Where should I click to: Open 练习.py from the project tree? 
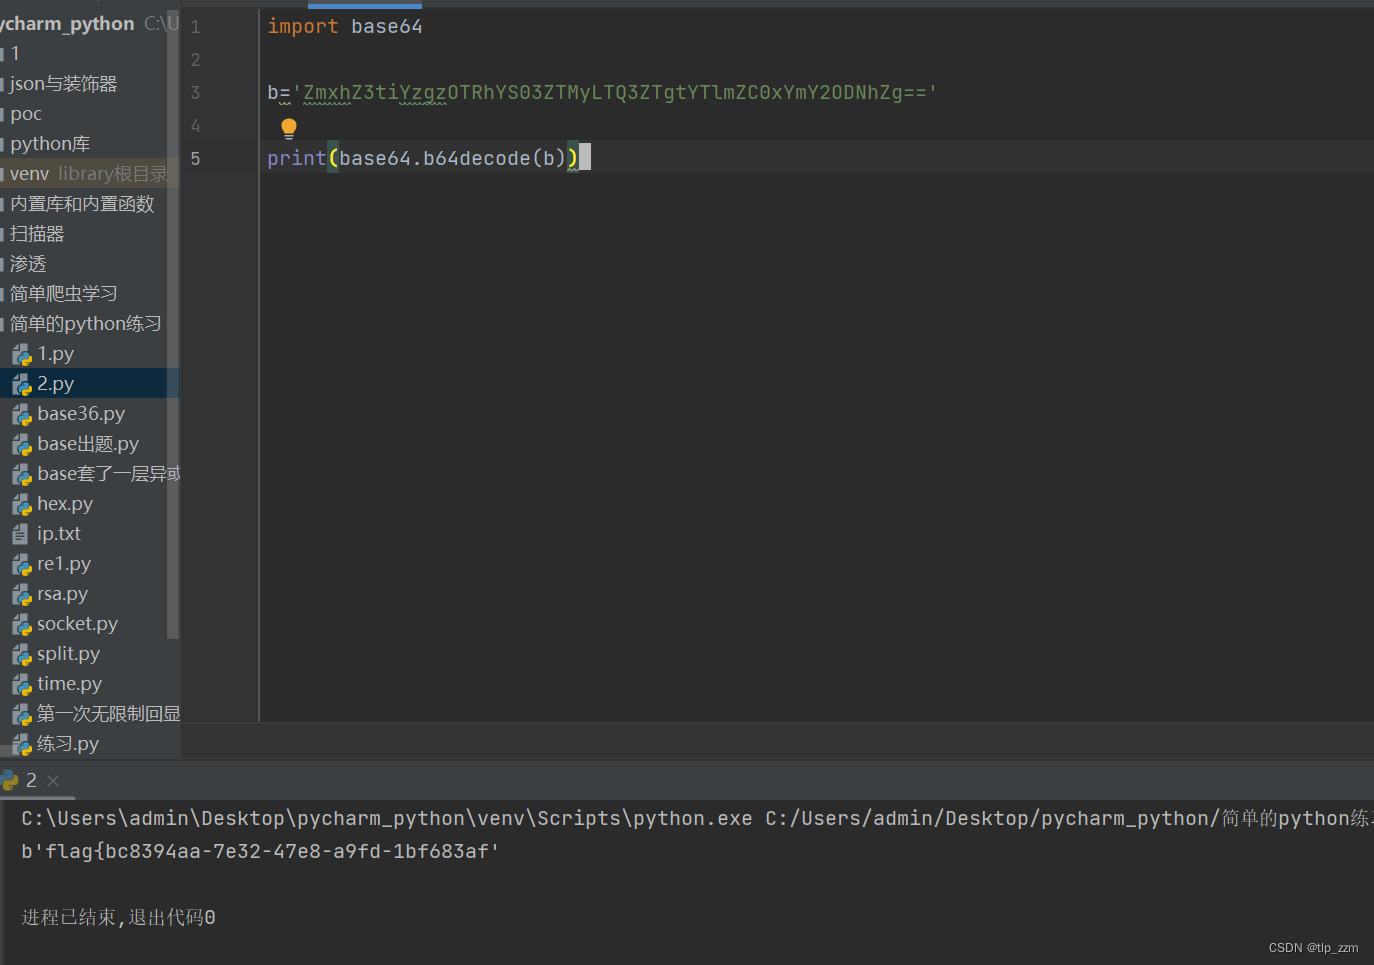tap(68, 744)
